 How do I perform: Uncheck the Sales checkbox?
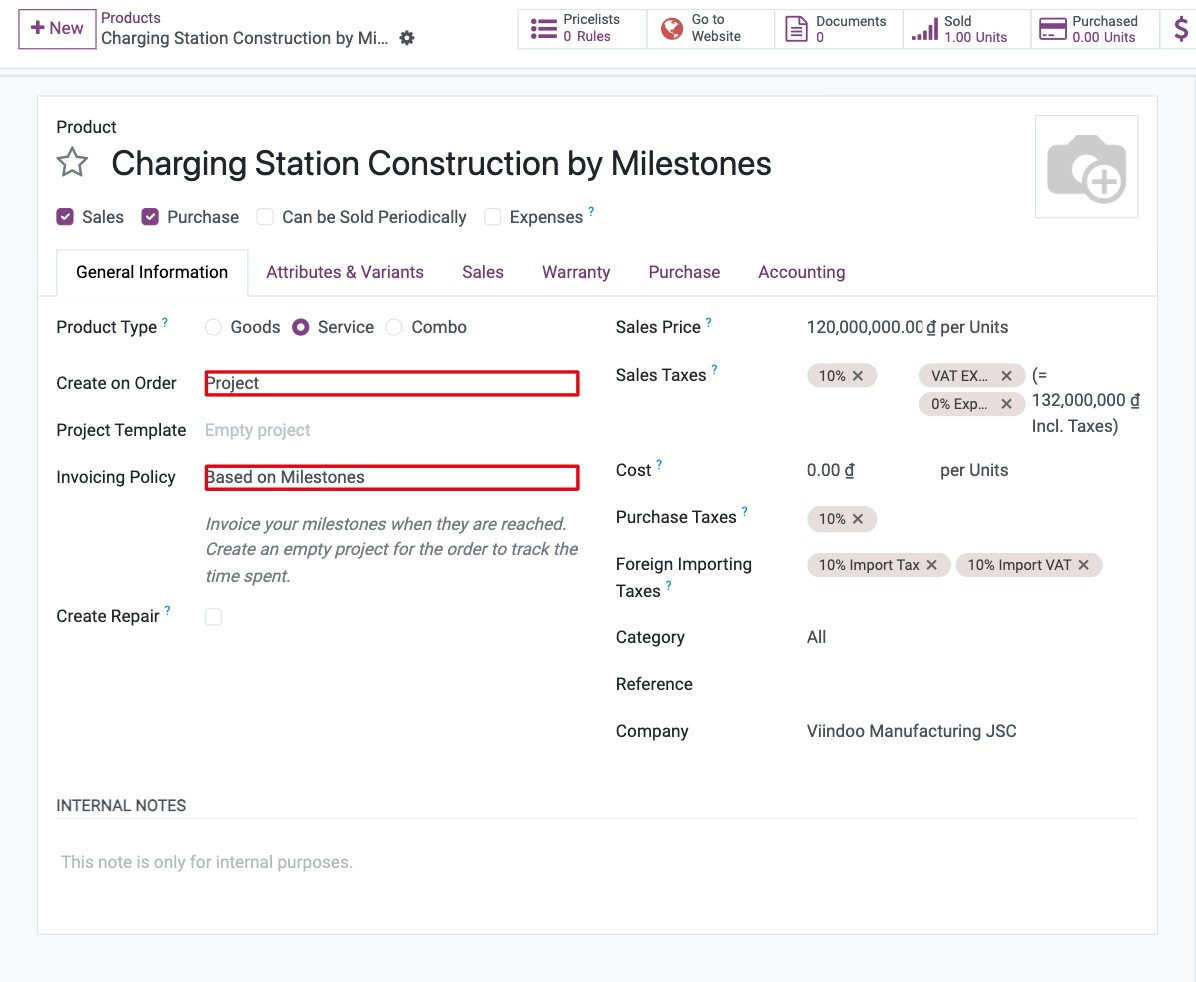pos(65,217)
